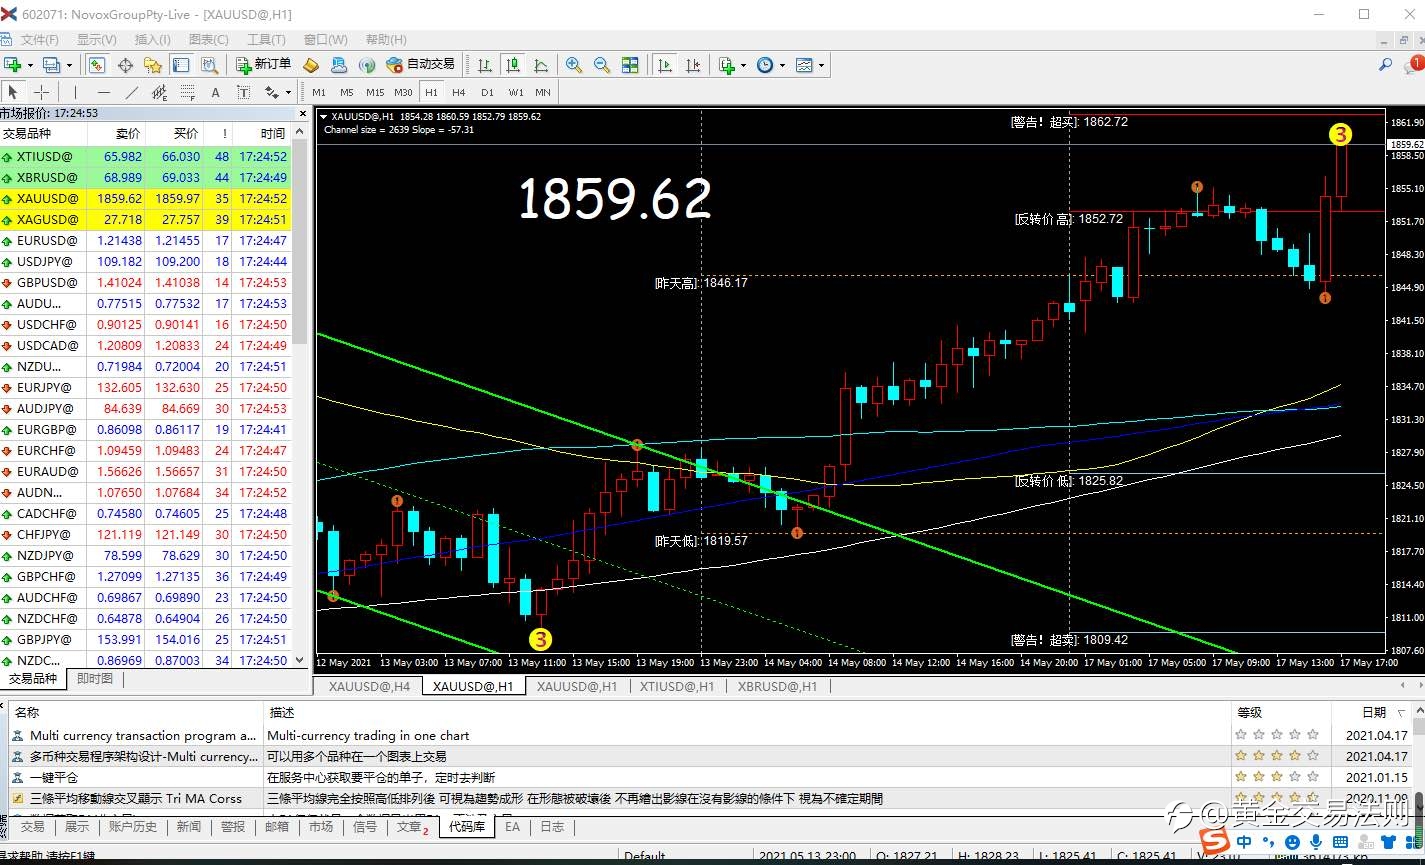Click the New Chart toolbar icon
1425x865 pixels.
(13, 65)
